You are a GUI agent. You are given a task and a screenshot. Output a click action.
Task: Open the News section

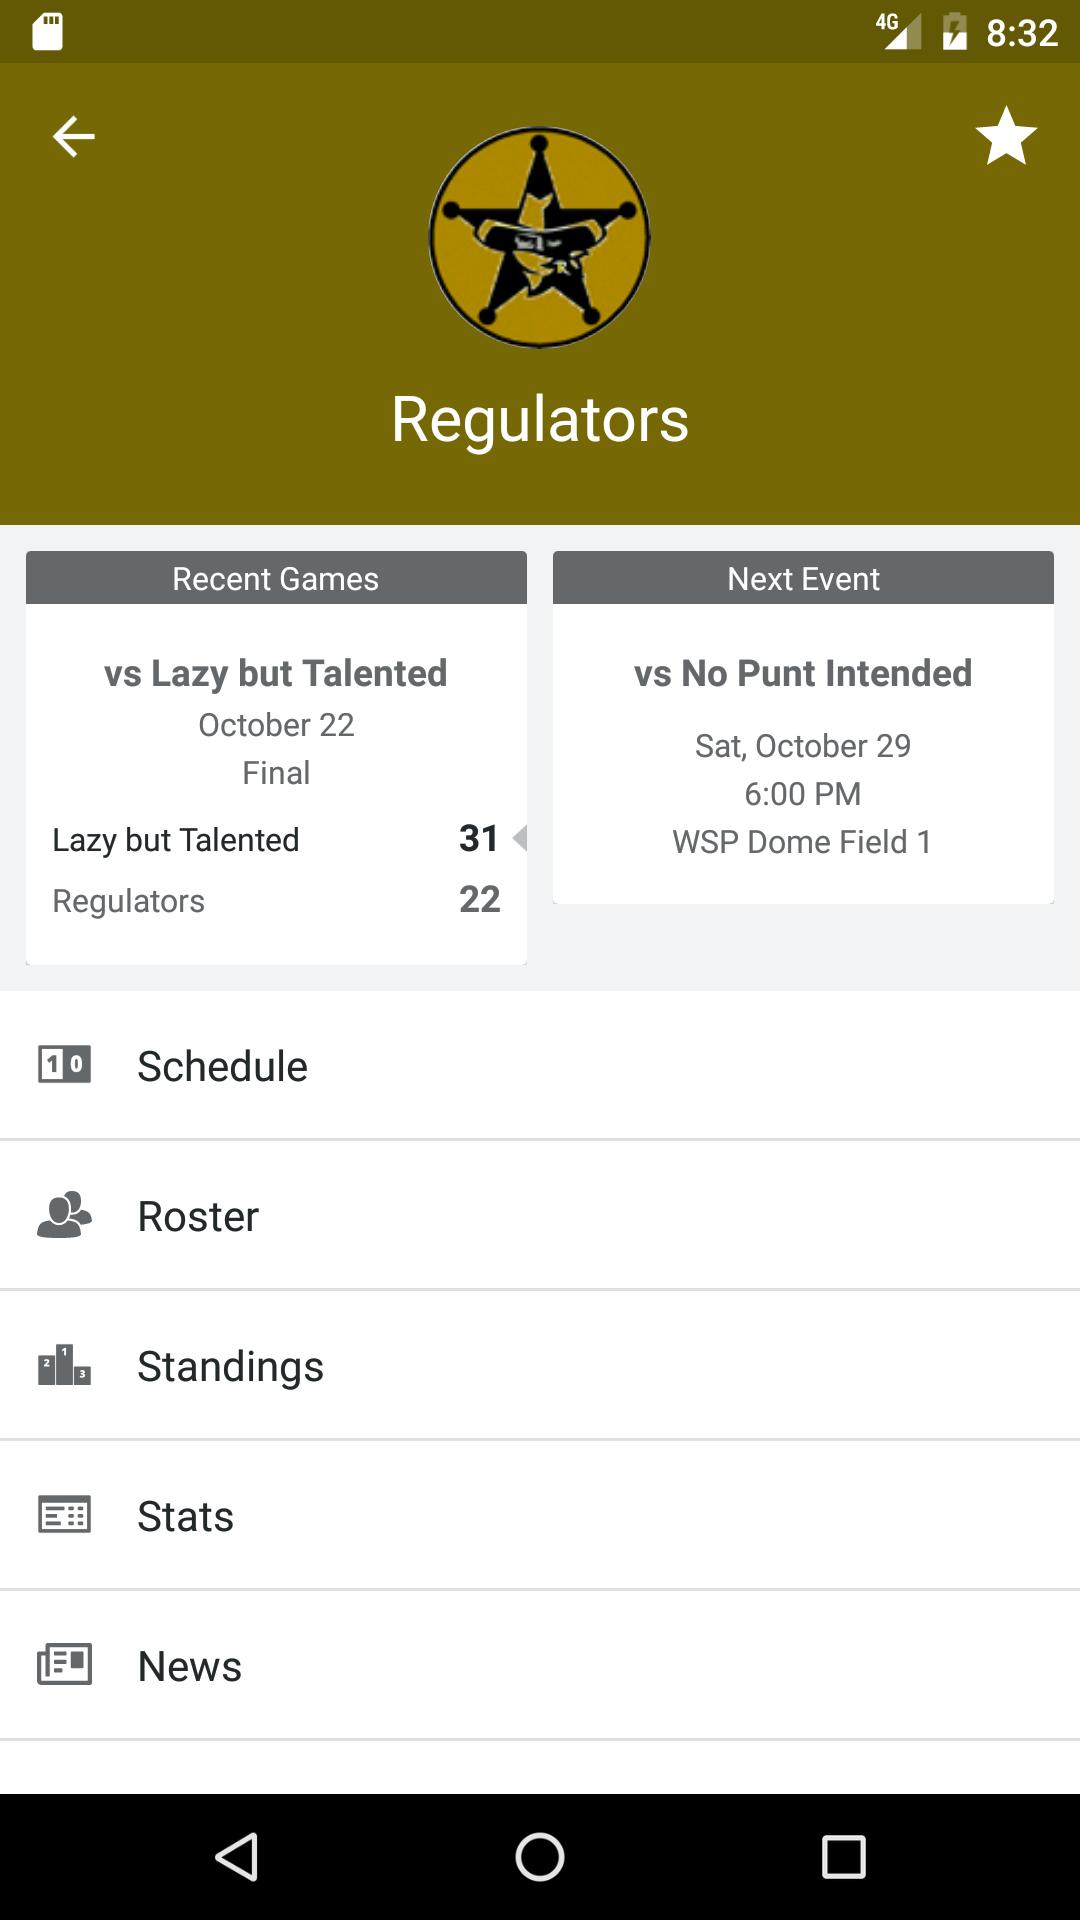(x=189, y=1666)
